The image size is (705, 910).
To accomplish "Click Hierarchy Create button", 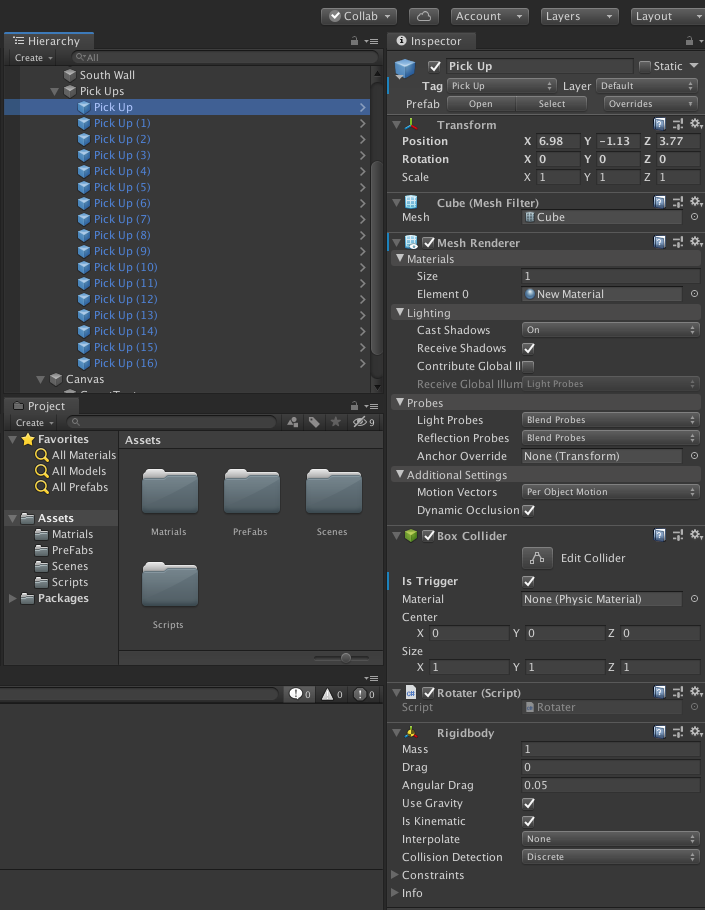I will (x=33, y=57).
